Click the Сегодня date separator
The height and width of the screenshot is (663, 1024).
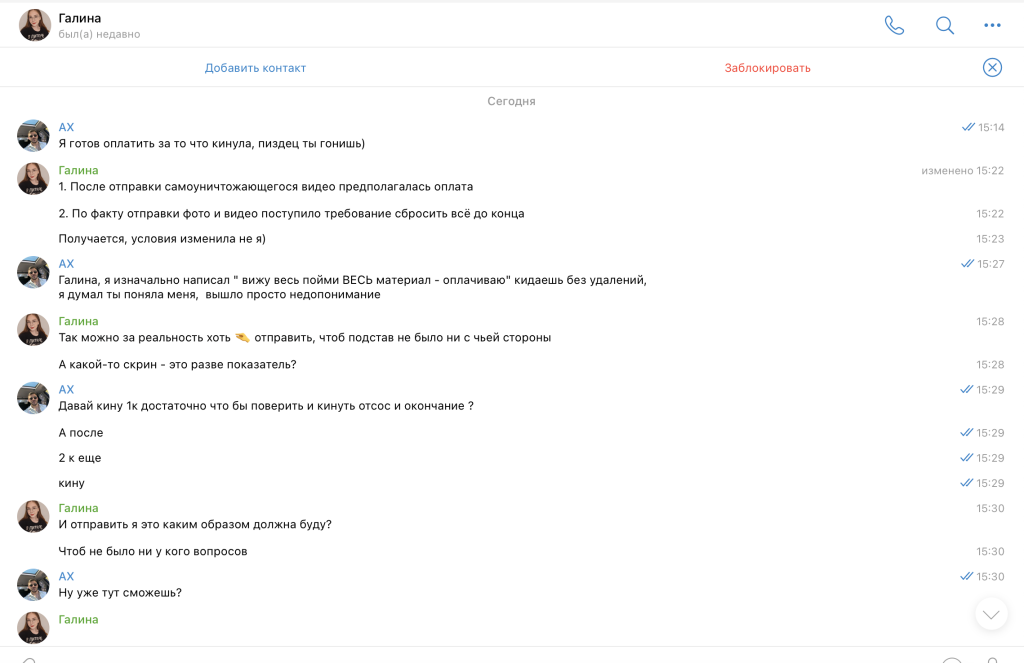pyautogui.click(x=511, y=101)
